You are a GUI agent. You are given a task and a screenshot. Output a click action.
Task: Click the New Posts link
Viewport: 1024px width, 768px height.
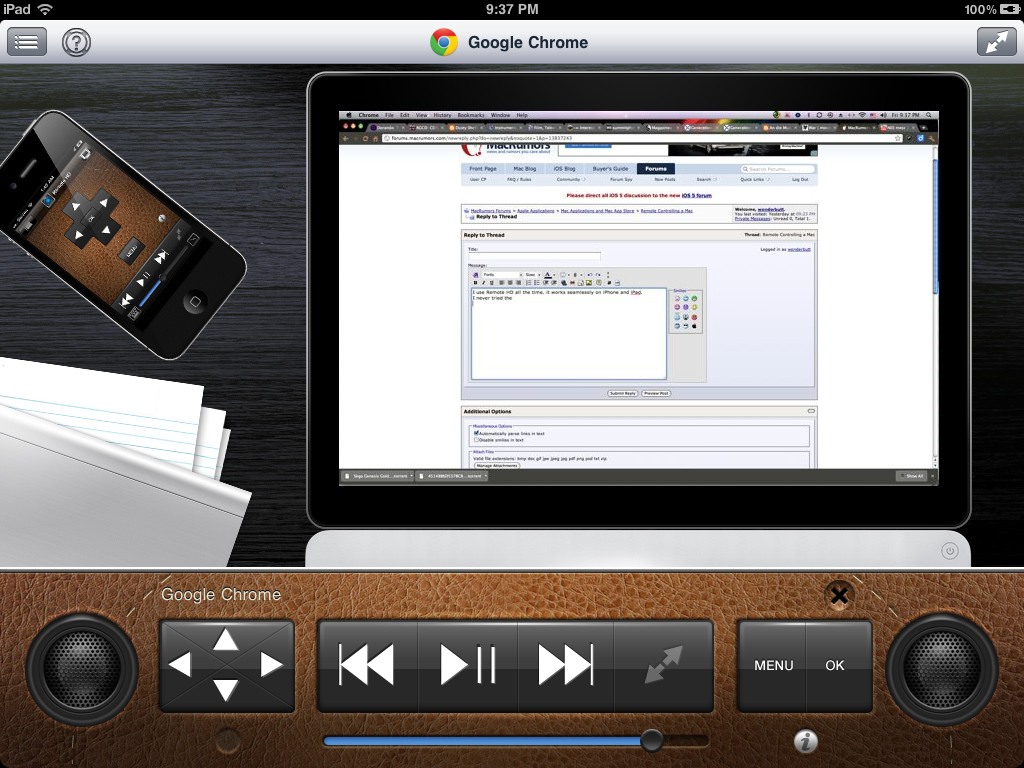coord(665,179)
